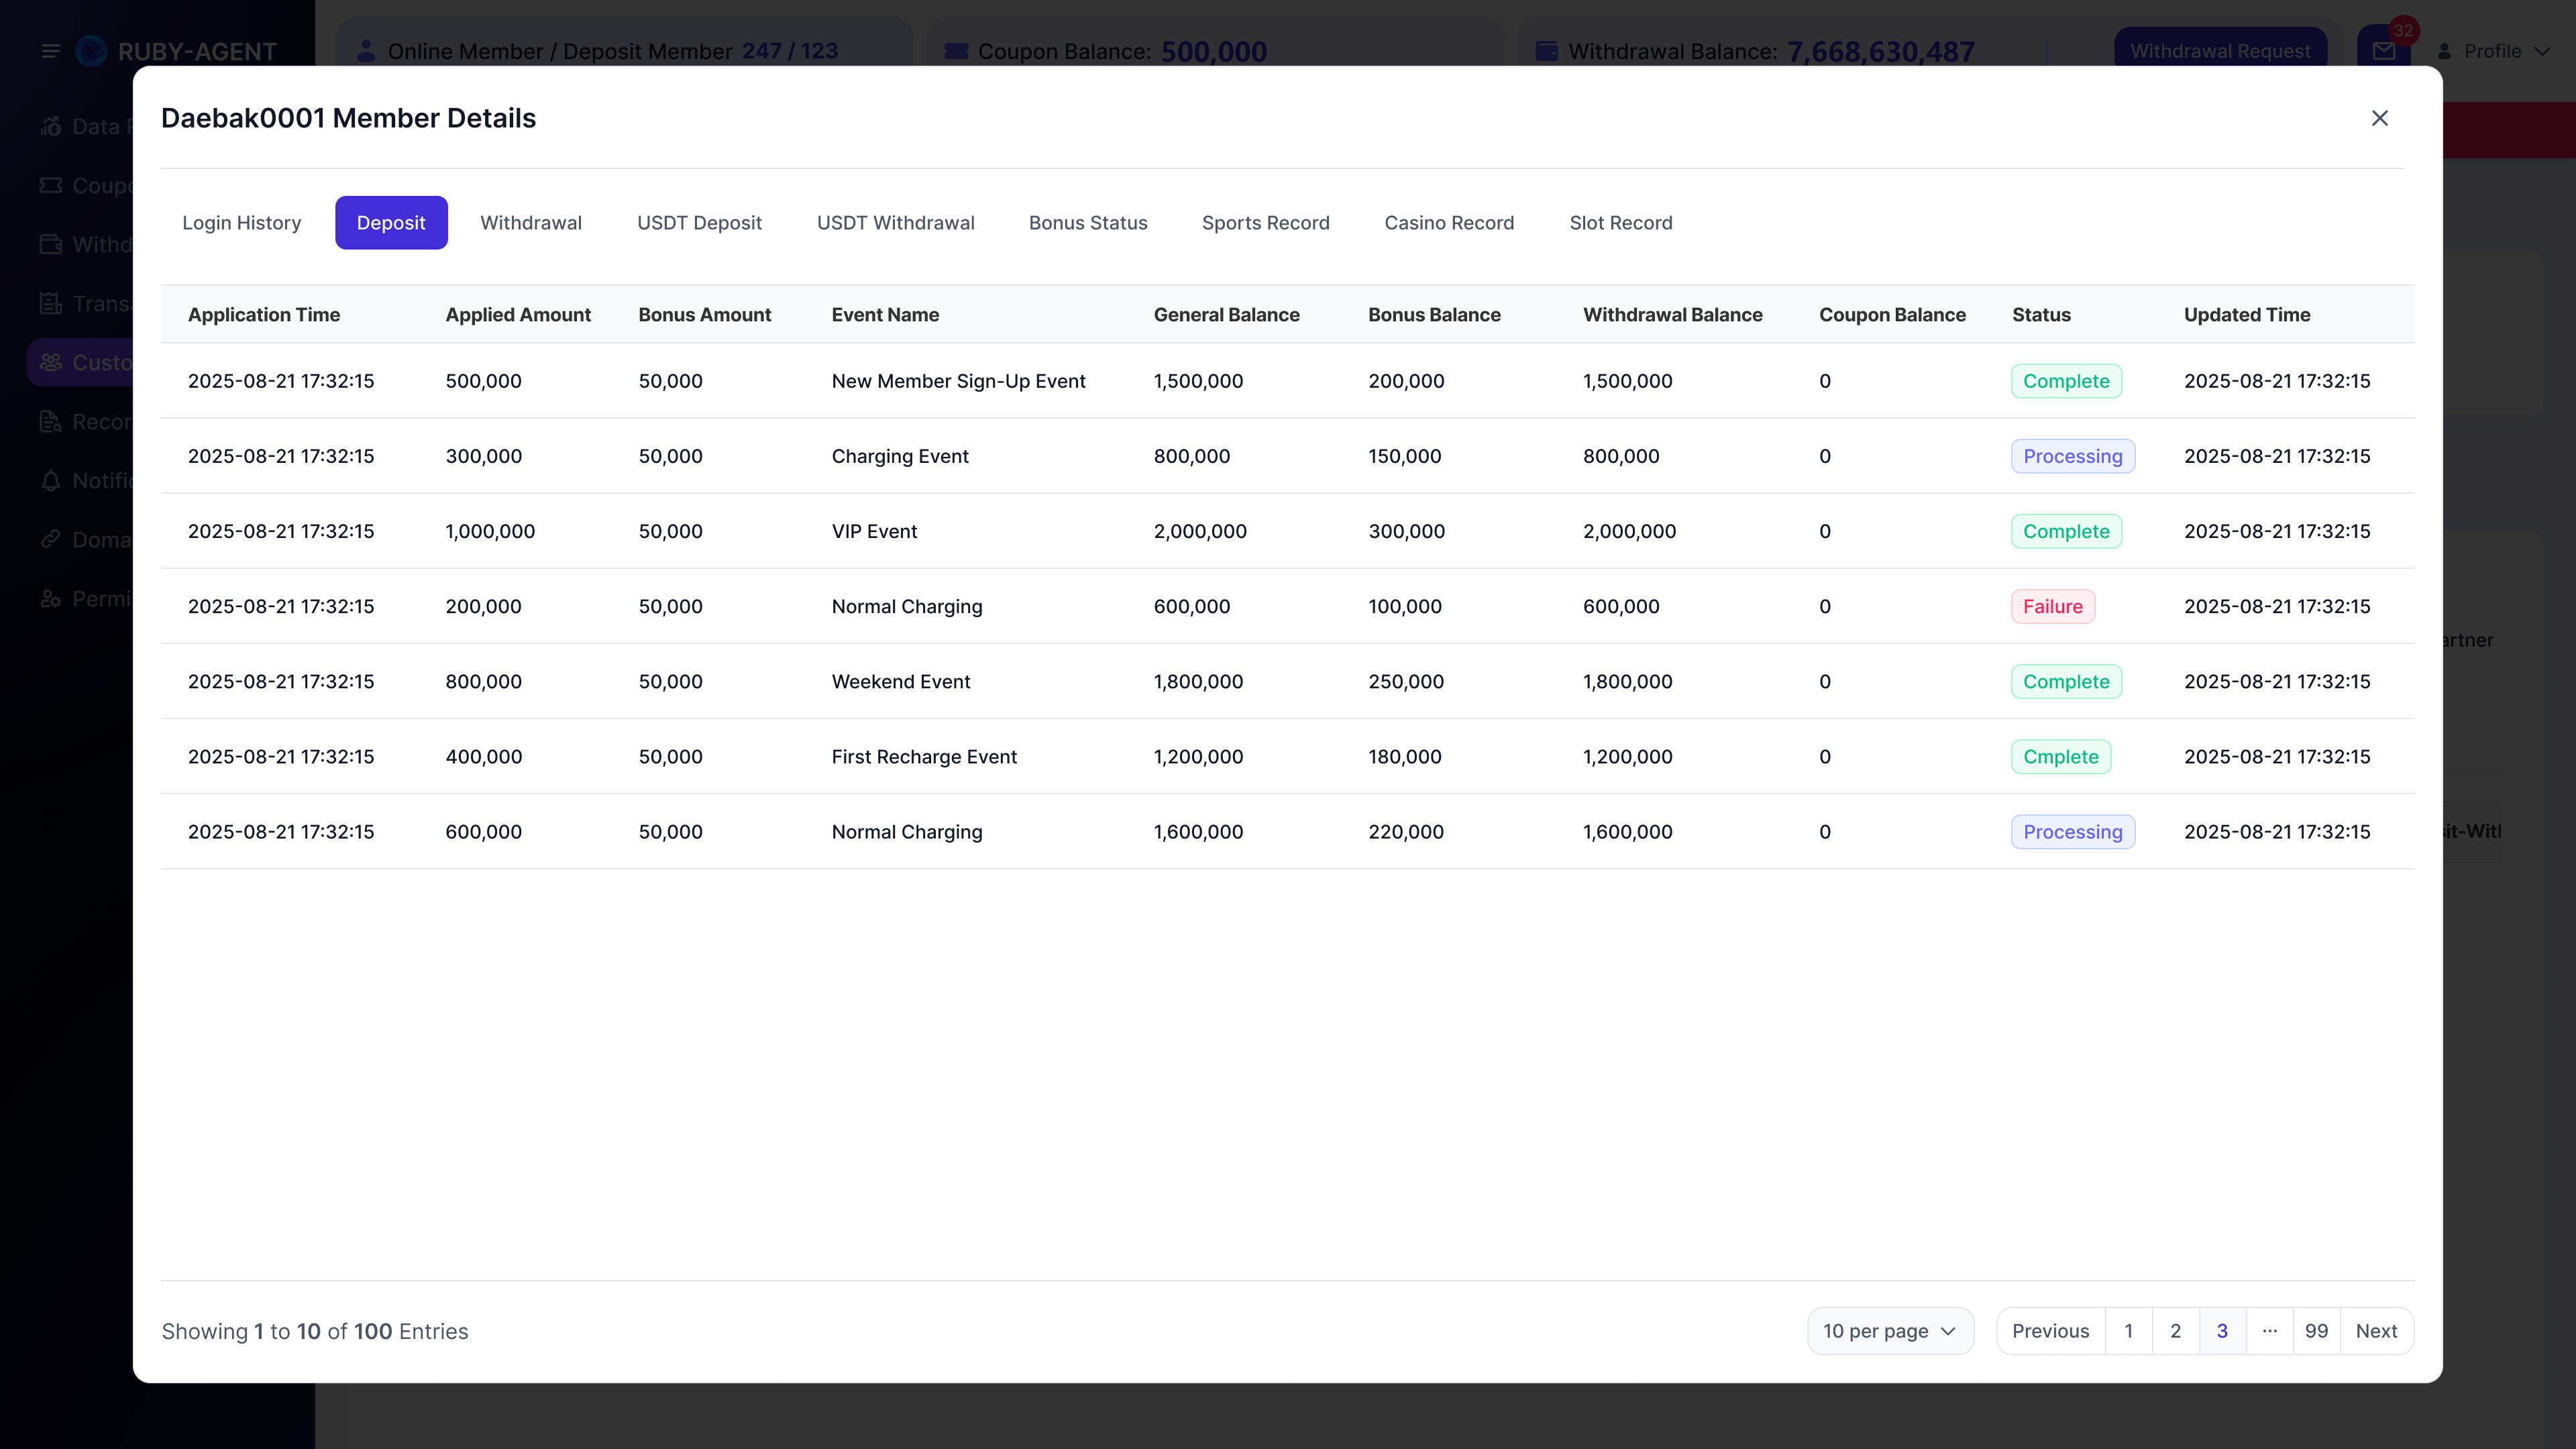Click the Showing 1 to 10 entries text
The height and width of the screenshot is (1449, 2576).
[x=315, y=1331]
